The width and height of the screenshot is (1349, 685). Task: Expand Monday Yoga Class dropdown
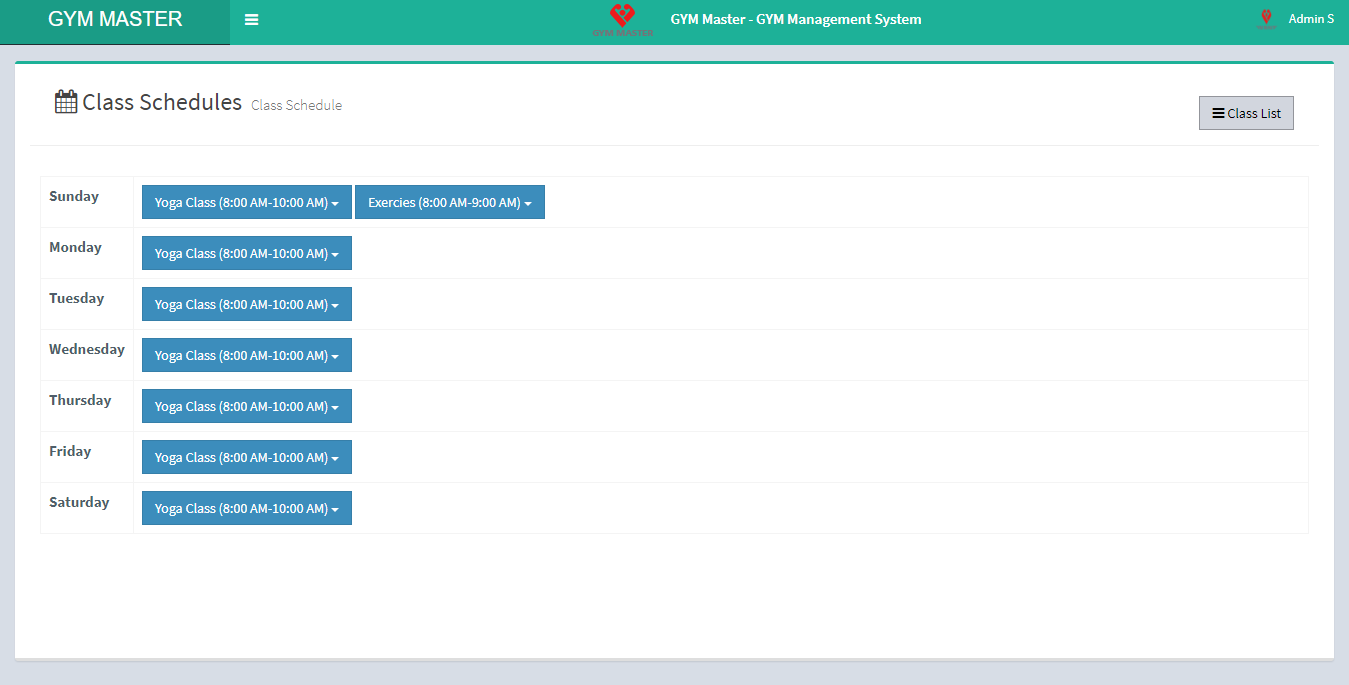click(246, 253)
